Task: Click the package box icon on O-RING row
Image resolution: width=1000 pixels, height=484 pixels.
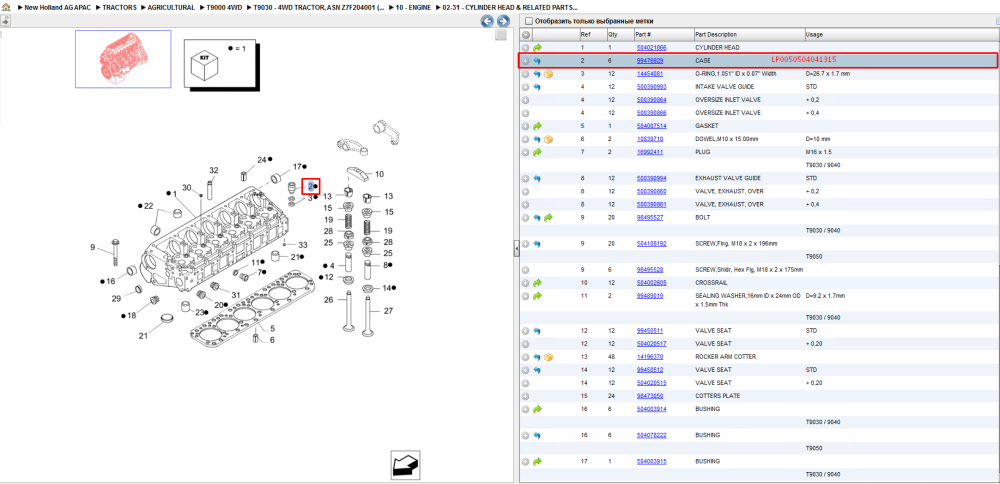Action: point(548,74)
